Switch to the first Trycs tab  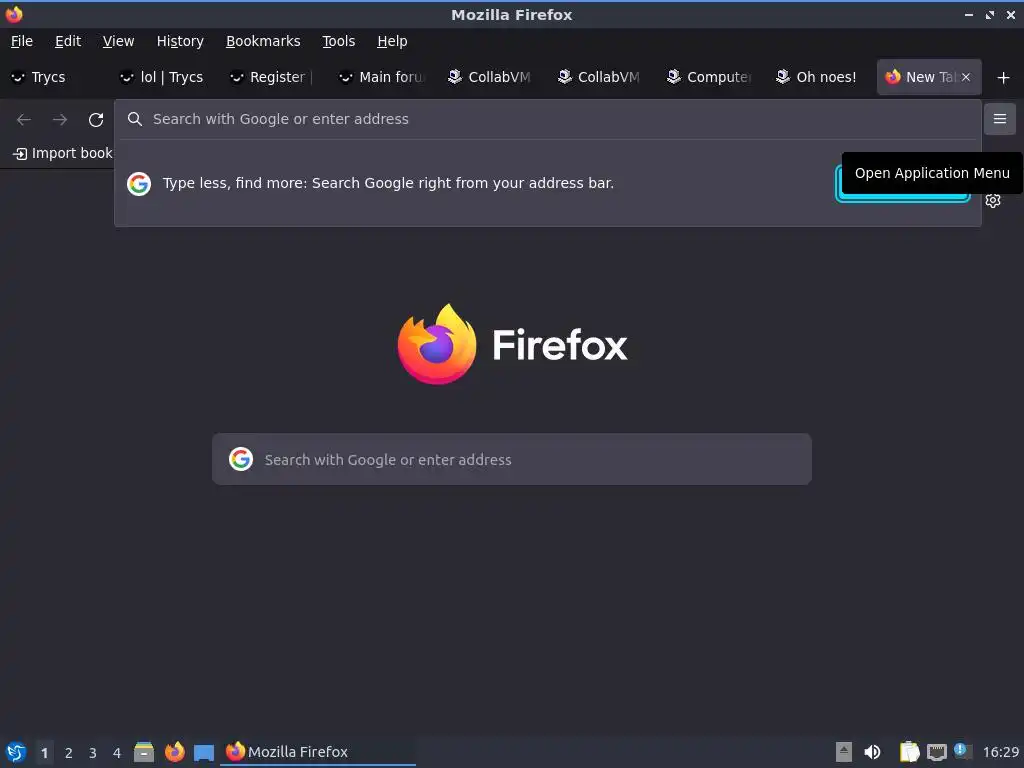coord(55,77)
